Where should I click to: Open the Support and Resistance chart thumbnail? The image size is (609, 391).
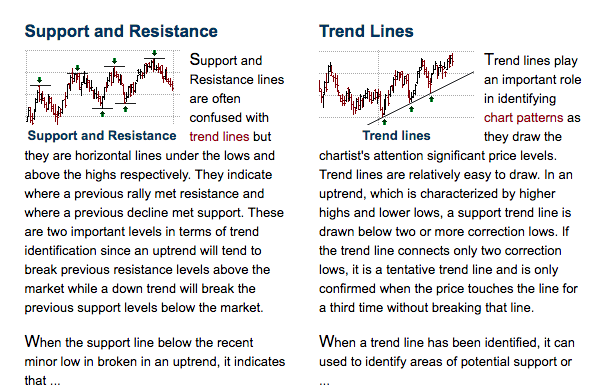pos(100,87)
